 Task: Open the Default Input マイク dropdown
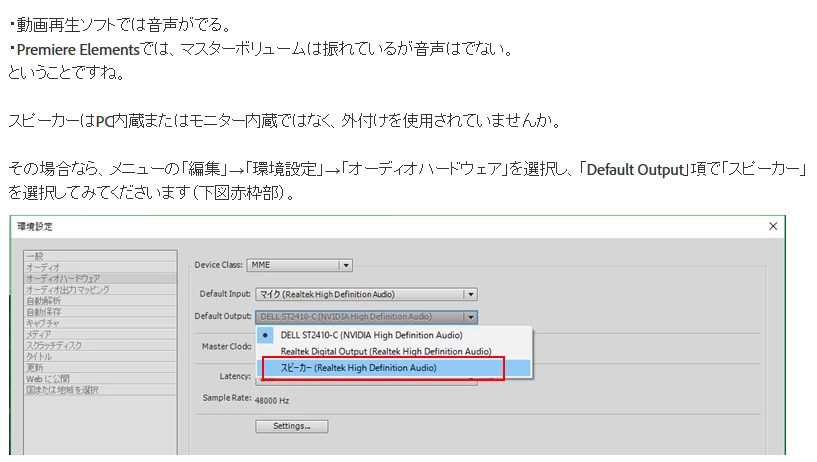tap(366, 294)
